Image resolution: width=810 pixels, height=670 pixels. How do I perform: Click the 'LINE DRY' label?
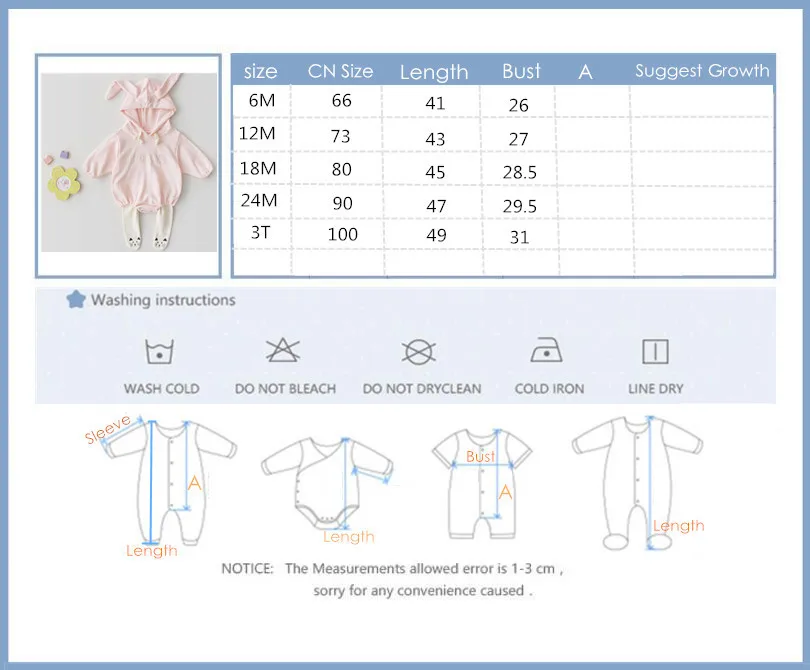coord(656,389)
